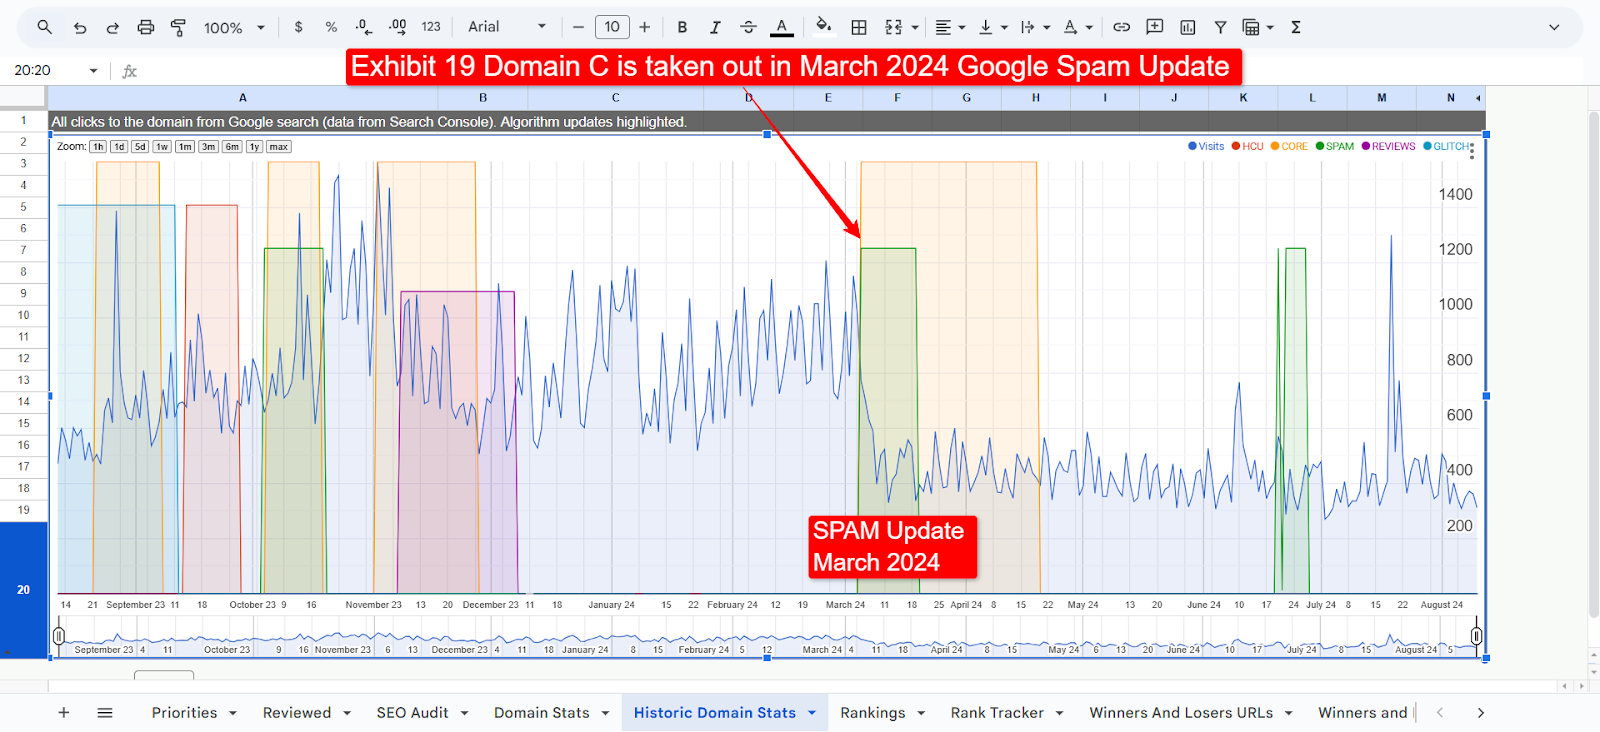Increase font size with plus button
The image size is (1600, 732).
pyautogui.click(x=644, y=27)
